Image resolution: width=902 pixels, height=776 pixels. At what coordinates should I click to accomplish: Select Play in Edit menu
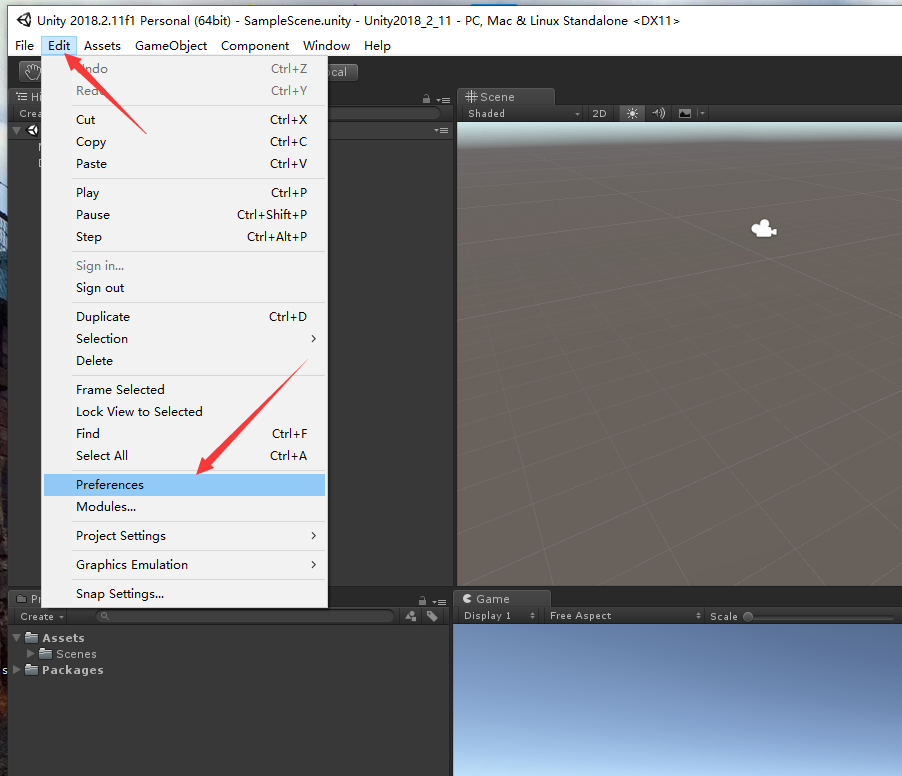185,192
